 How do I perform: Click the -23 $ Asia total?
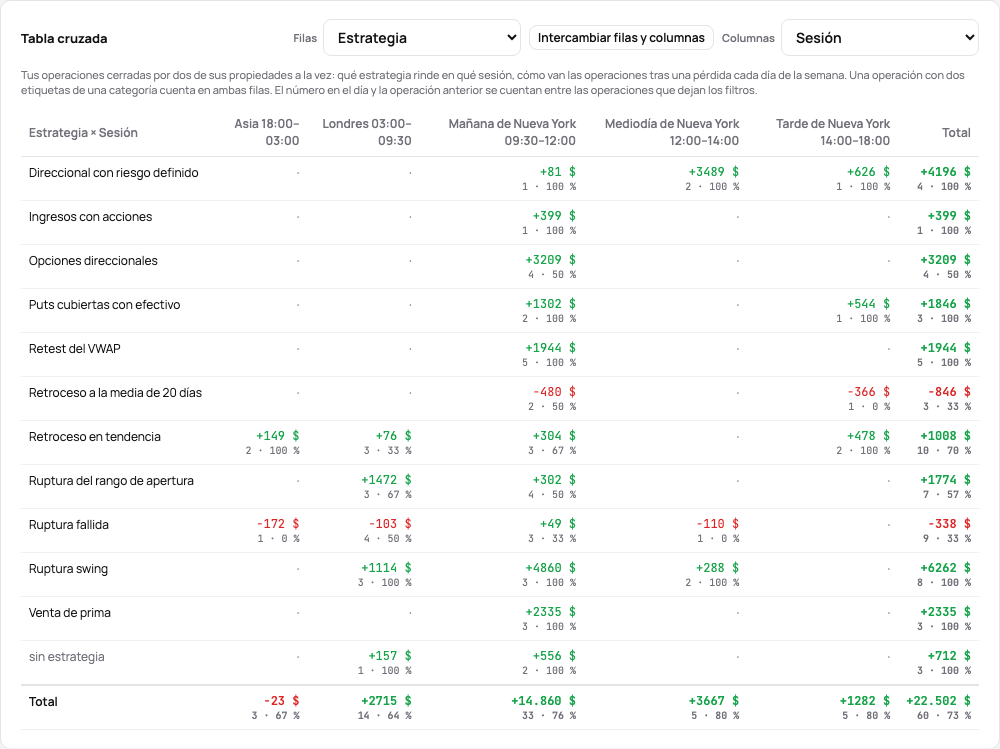point(281,701)
